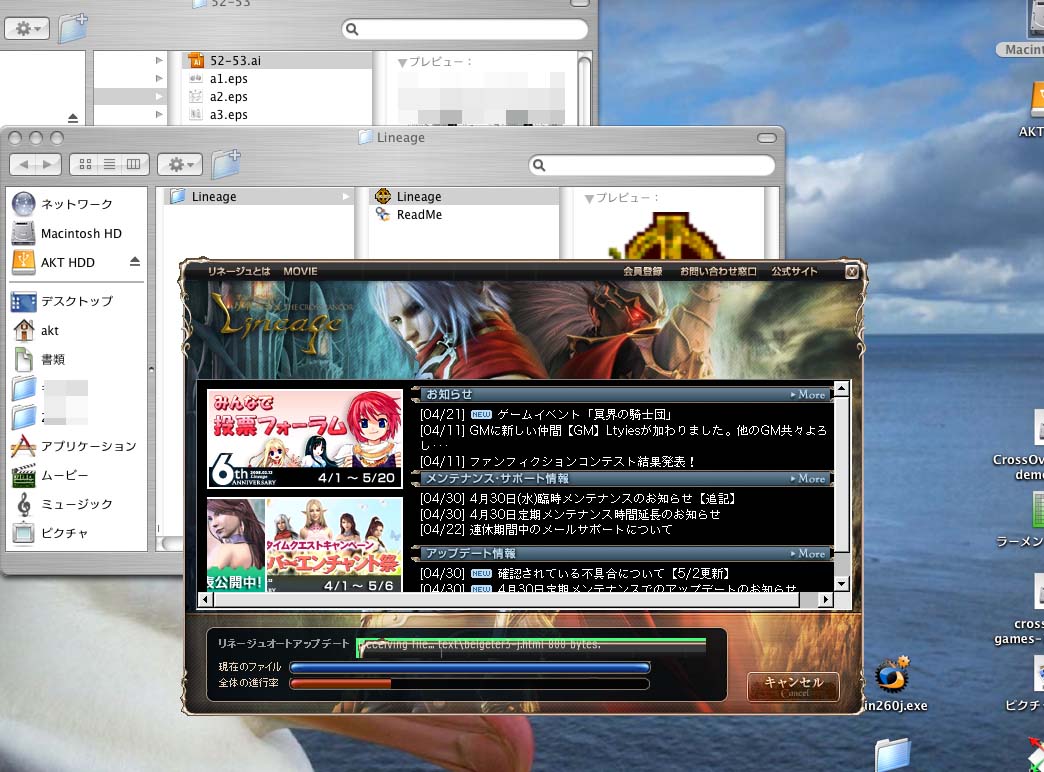The width and height of the screenshot is (1044, 772).
Task: Click new folder icon in back Finder window
Action: coord(73,28)
